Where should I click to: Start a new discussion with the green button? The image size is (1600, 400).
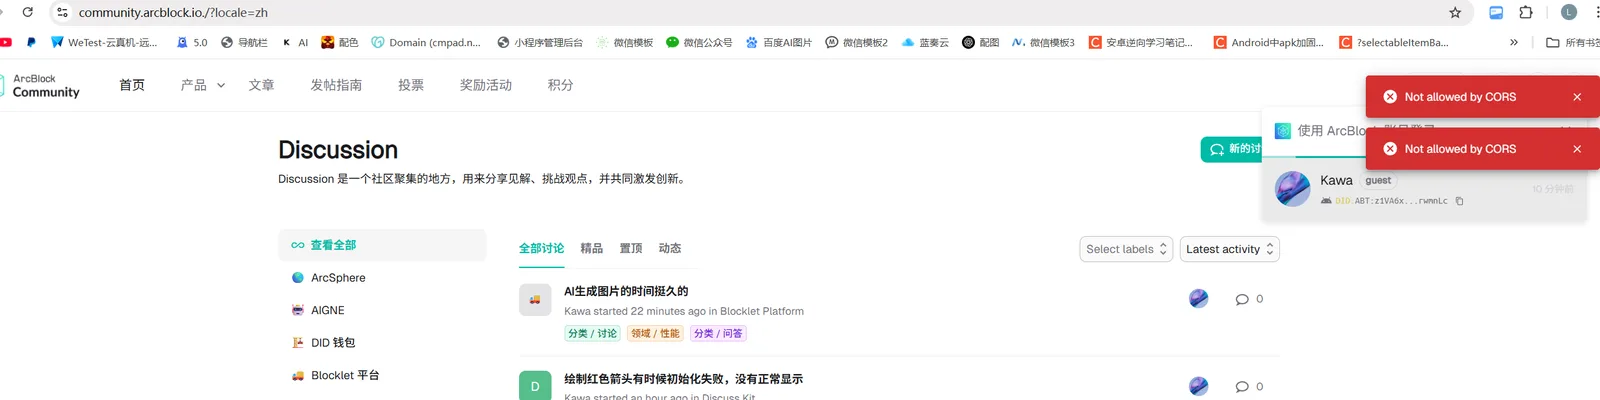coord(1231,149)
